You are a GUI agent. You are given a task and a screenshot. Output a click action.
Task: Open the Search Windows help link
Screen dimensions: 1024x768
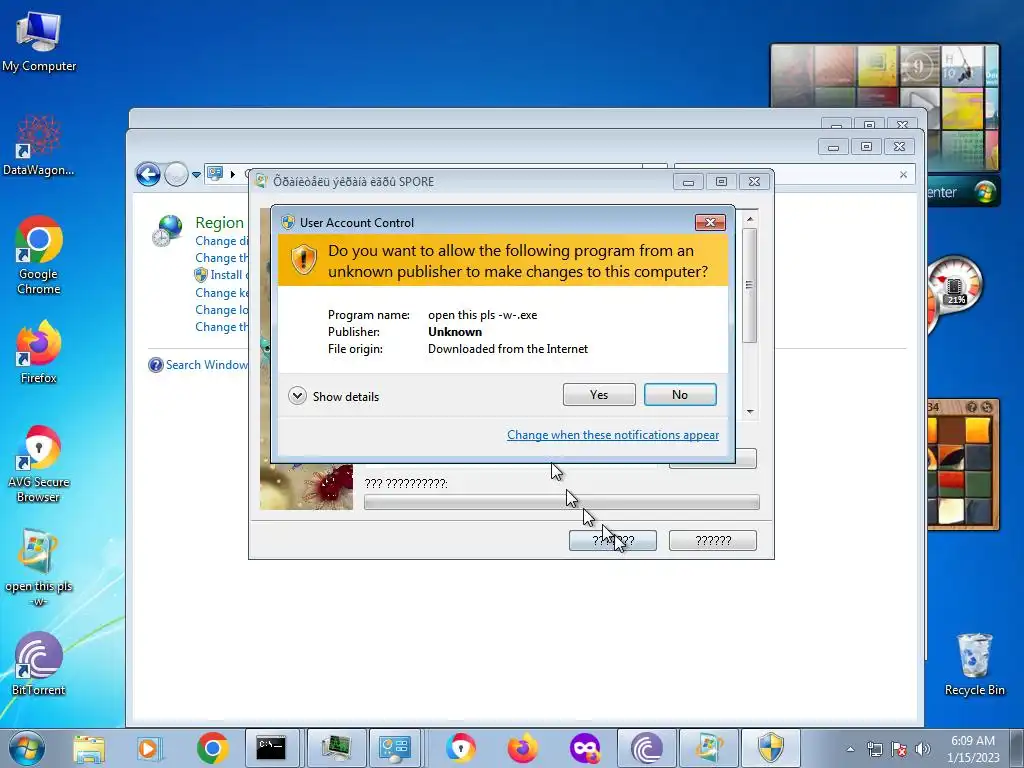pyautogui.click(x=206, y=365)
